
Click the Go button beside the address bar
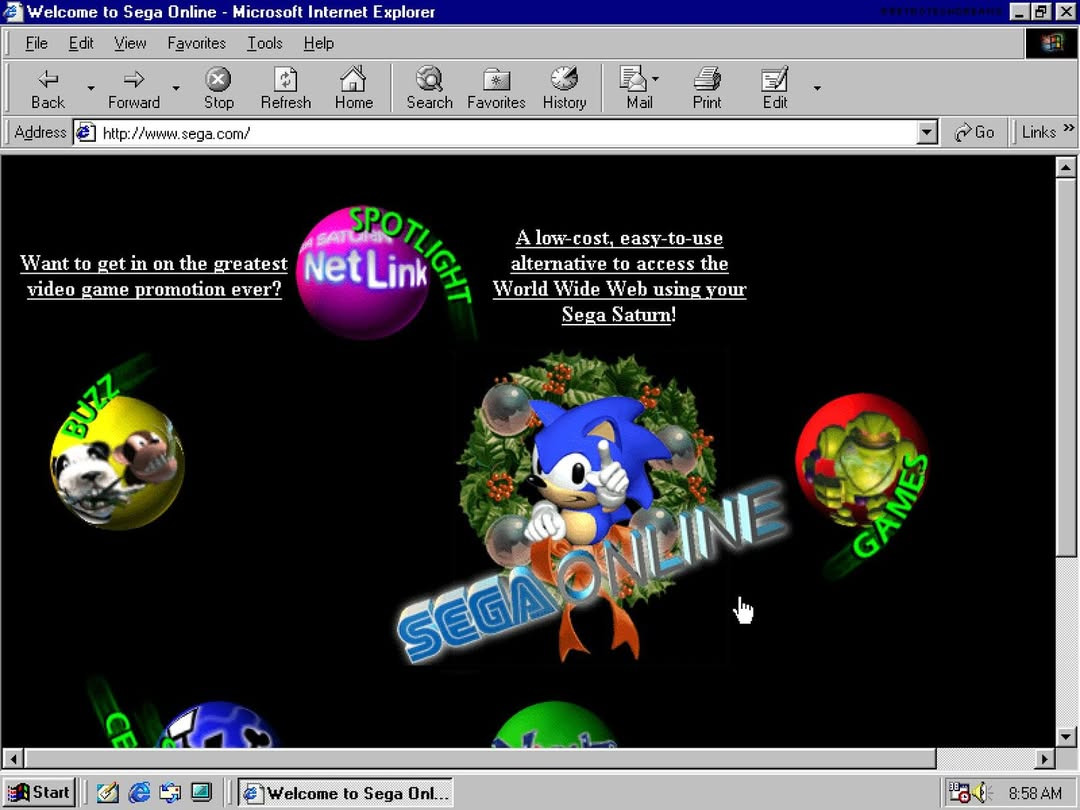975,132
